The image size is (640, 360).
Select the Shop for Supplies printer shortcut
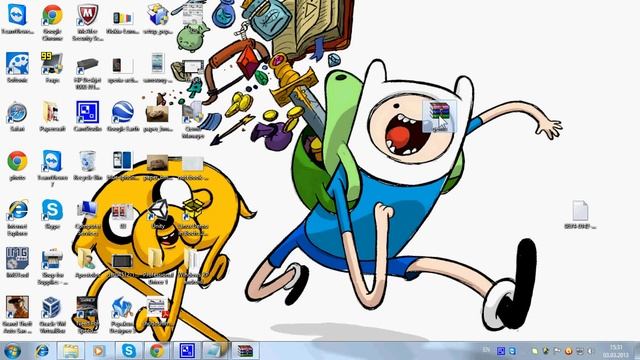pyautogui.click(x=52, y=259)
